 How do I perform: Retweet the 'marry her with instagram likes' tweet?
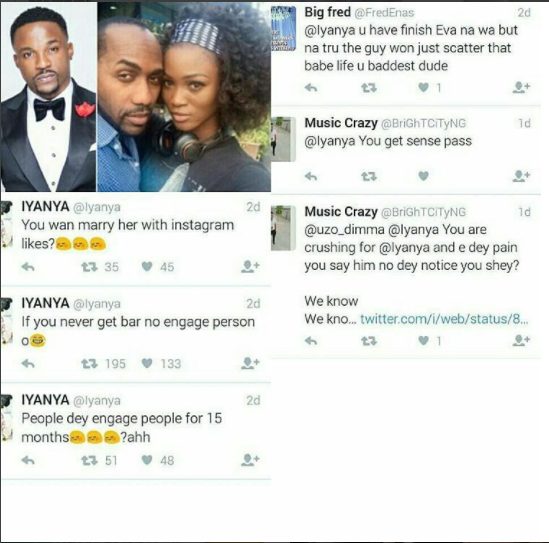[89, 267]
